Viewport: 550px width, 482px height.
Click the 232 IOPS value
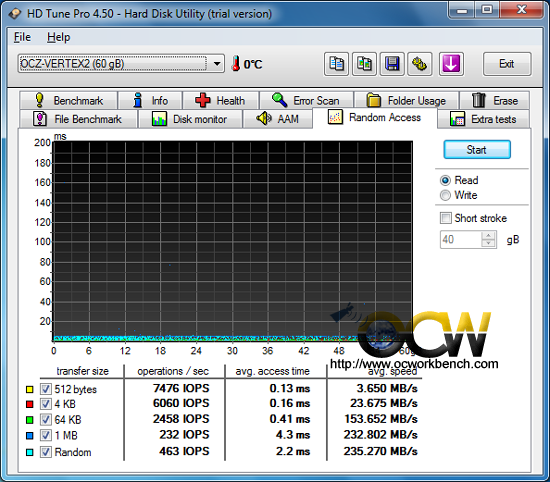coord(185,435)
